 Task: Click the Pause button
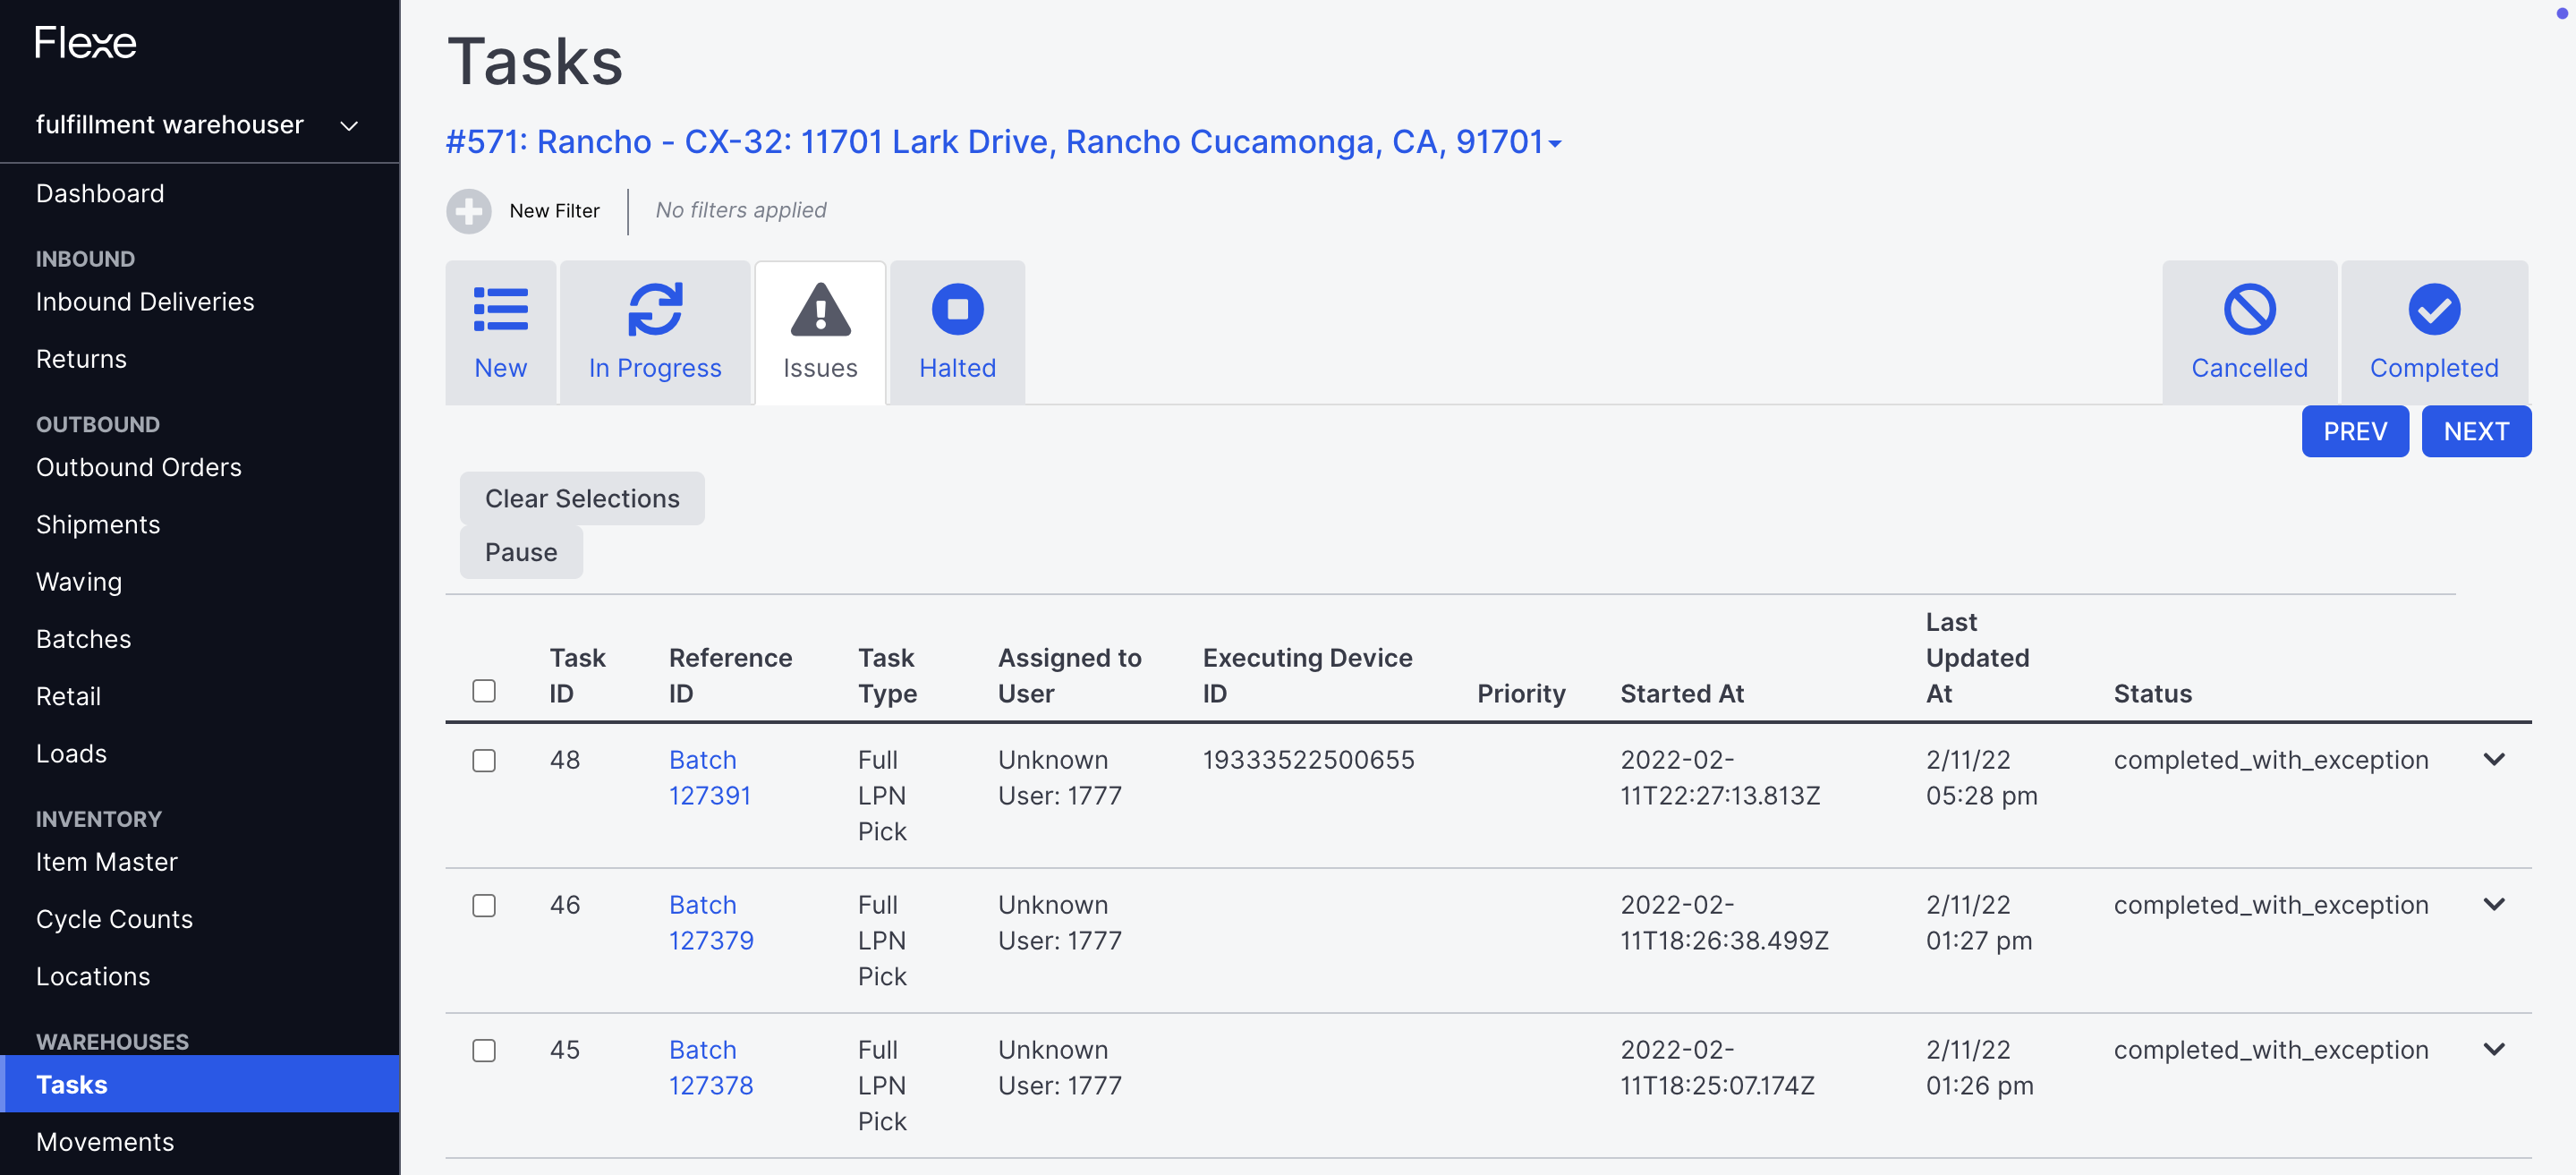521,553
